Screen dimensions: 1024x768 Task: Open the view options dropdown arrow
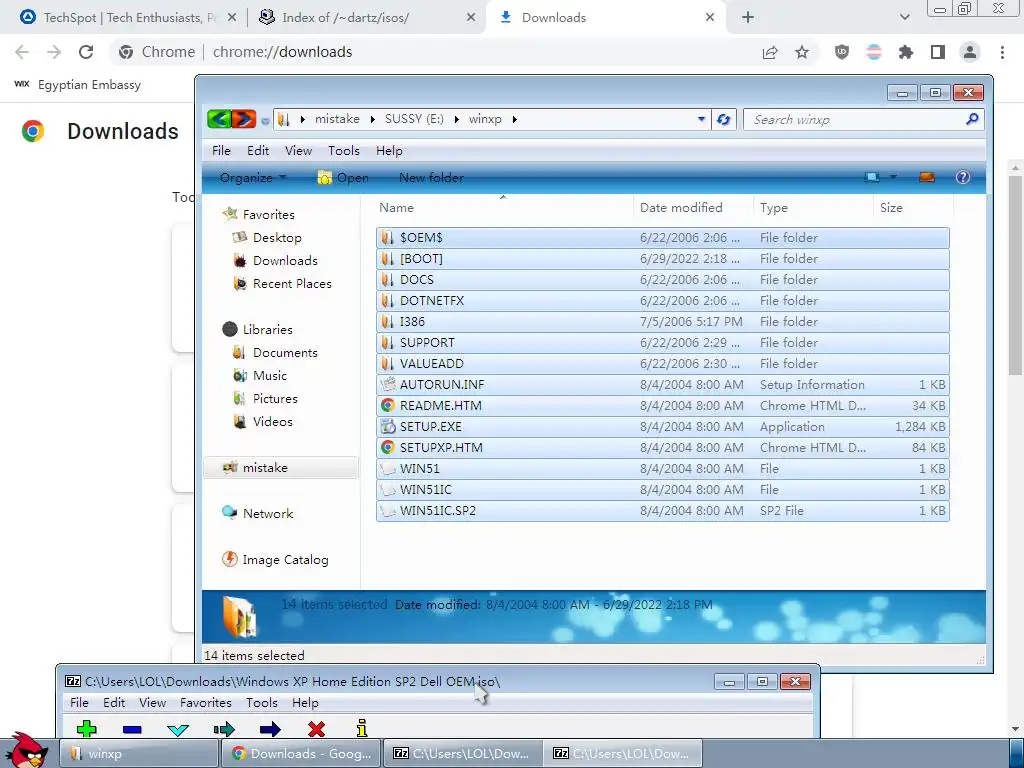(893, 177)
